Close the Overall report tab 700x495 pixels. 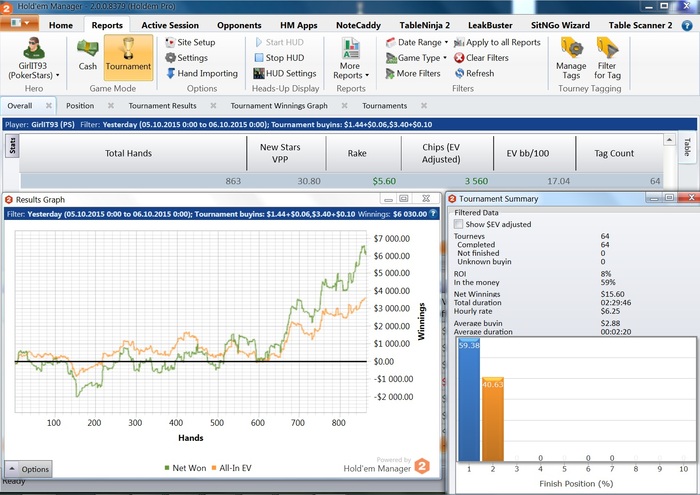coord(49,106)
